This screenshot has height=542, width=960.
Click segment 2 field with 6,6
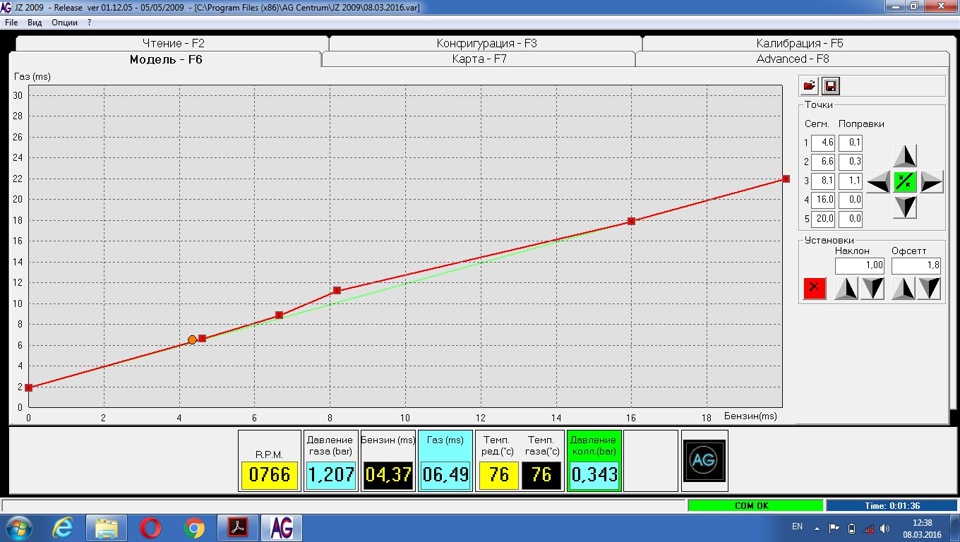[823, 162]
